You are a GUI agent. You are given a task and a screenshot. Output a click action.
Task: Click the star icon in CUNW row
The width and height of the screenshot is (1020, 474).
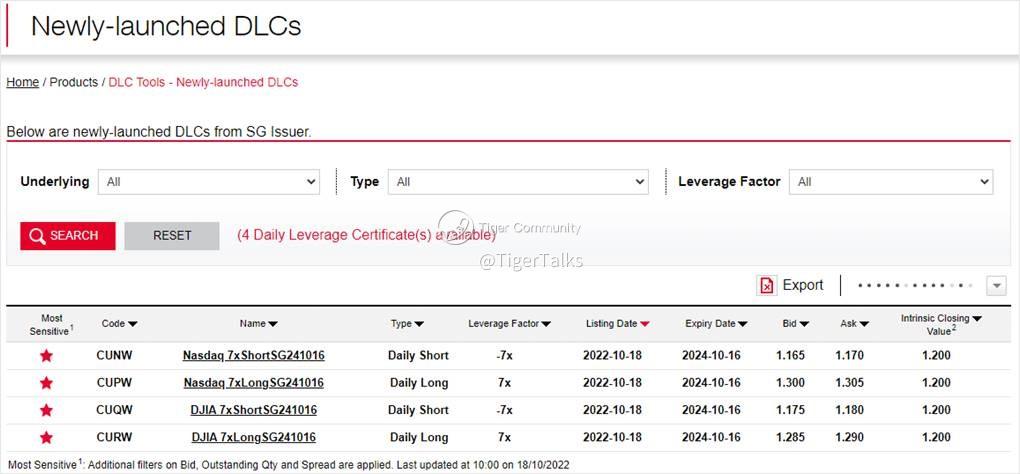(46, 356)
